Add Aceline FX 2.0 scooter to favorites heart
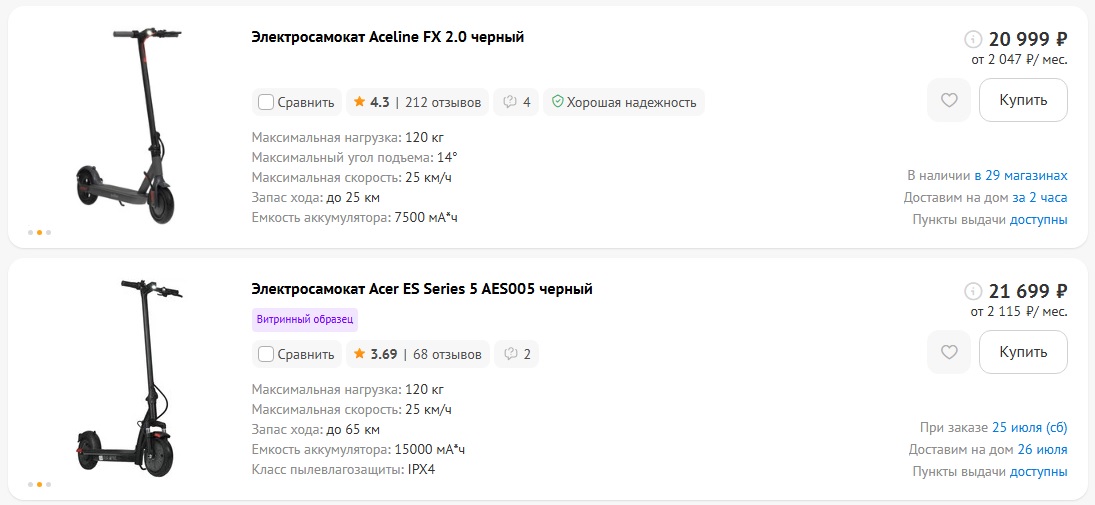The height and width of the screenshot is (505, 1095). [x=948, y=101]
